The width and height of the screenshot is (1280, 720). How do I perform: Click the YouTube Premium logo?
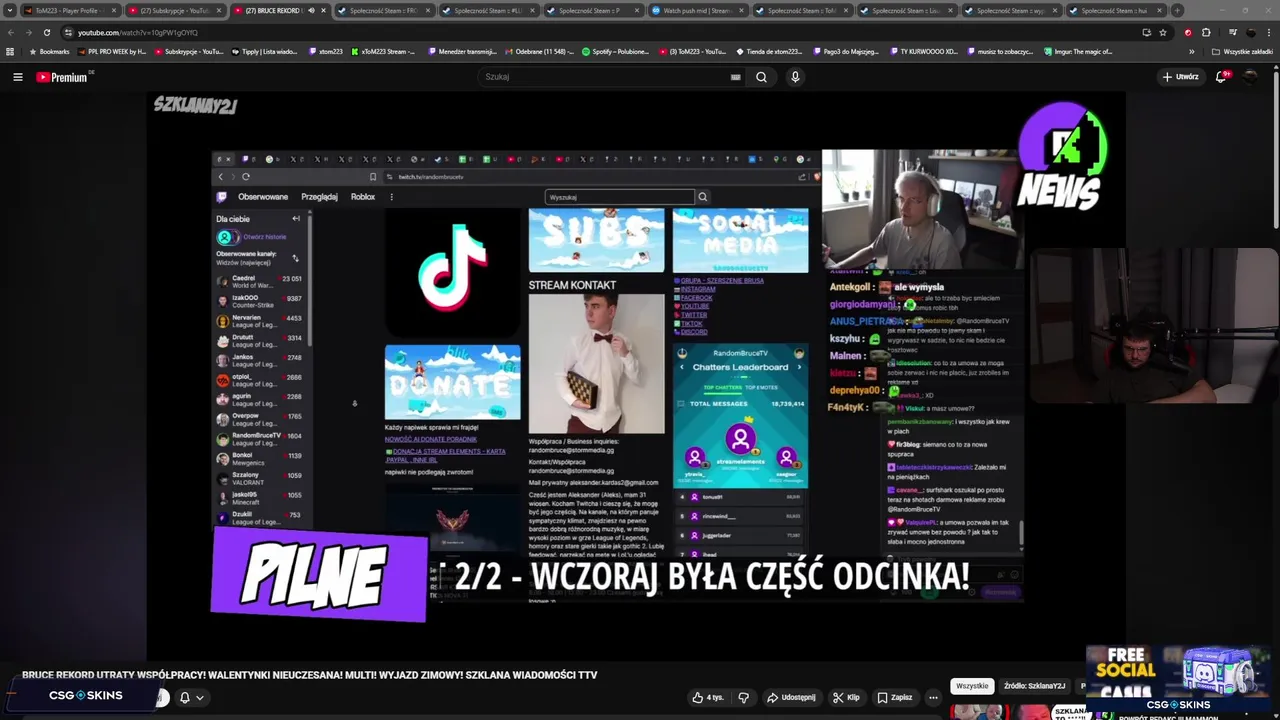(62, 77)
